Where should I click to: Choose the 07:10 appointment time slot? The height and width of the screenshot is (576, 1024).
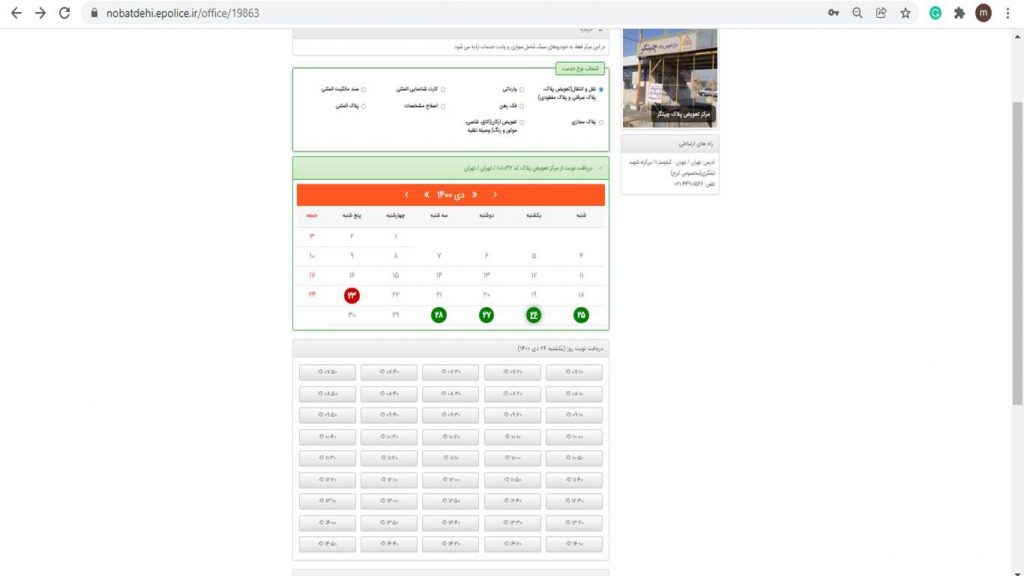tap(574, 372)
